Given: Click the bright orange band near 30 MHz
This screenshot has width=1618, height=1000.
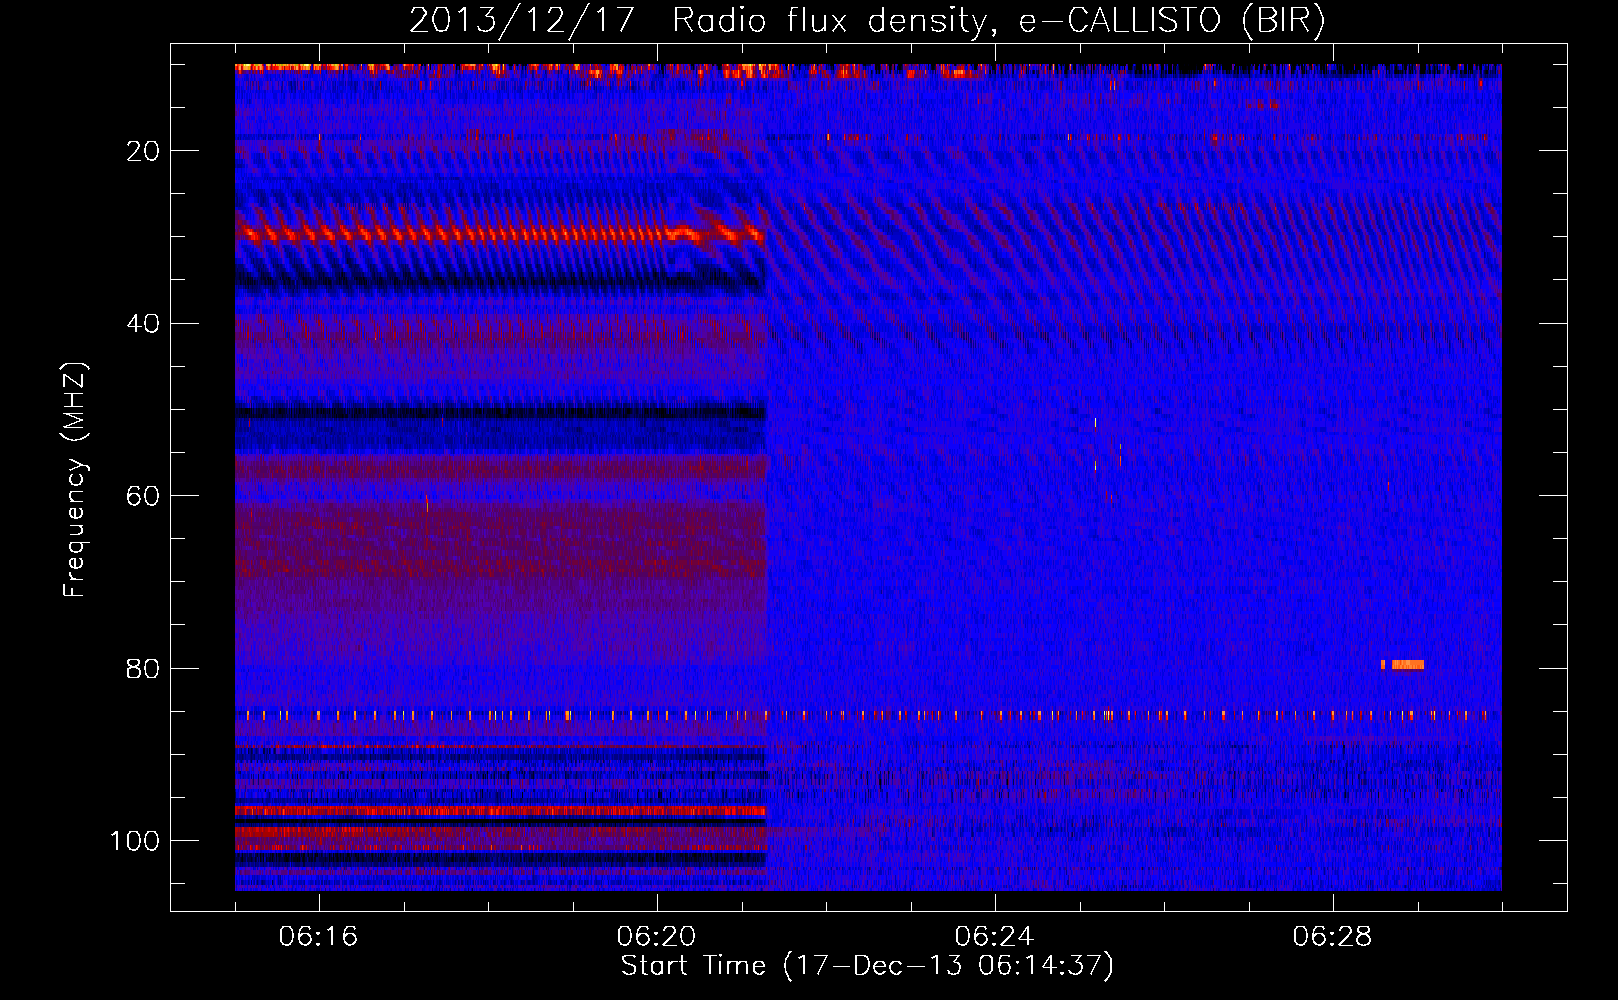Looking at the screenshot, I should click(500, 235).
